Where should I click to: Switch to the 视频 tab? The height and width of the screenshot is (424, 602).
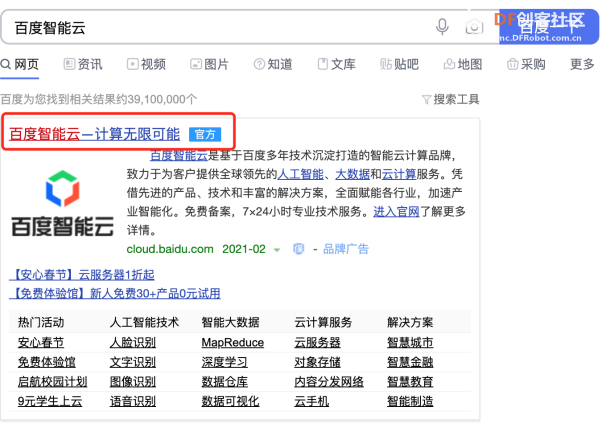click(x=146, y=64)
